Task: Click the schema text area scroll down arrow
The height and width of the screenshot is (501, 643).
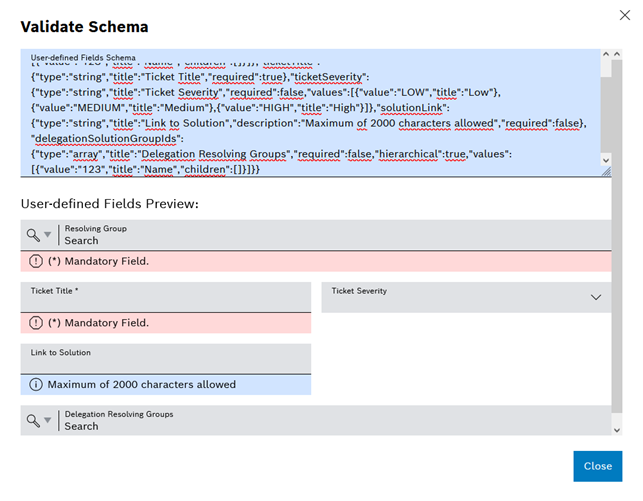Action: [604, 160]
